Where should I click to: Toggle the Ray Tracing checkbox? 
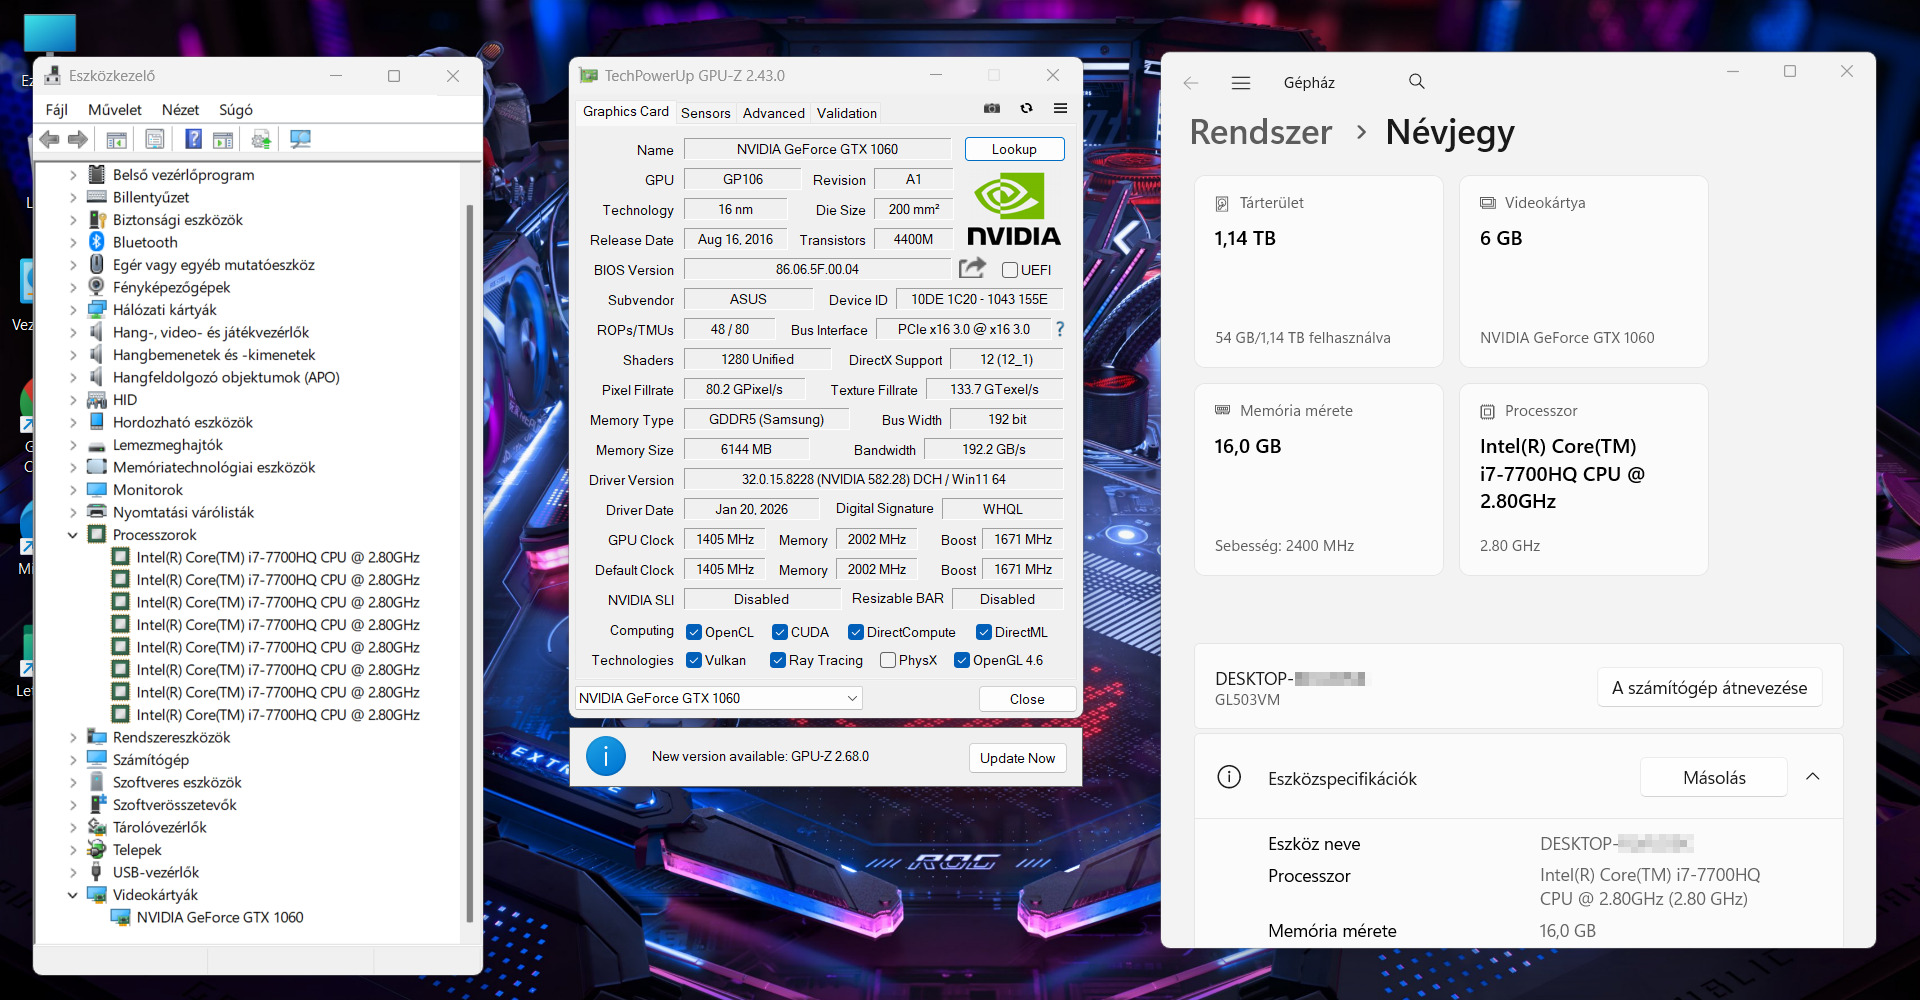tap(778, 660)
